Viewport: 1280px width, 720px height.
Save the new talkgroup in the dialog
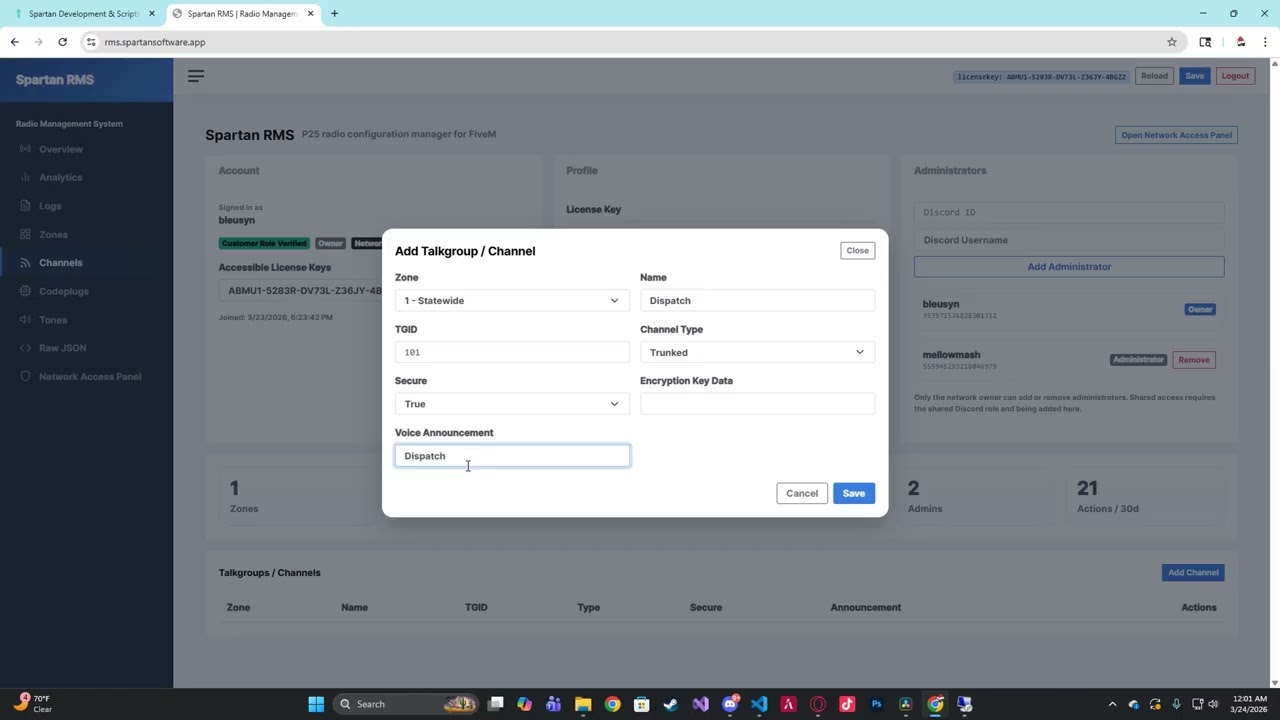(854, 493)
